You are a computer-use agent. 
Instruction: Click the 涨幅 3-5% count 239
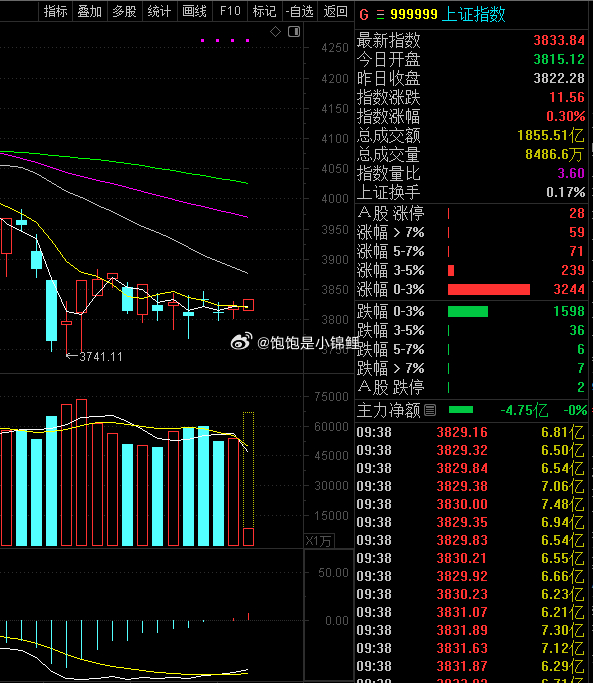[573, 270]
